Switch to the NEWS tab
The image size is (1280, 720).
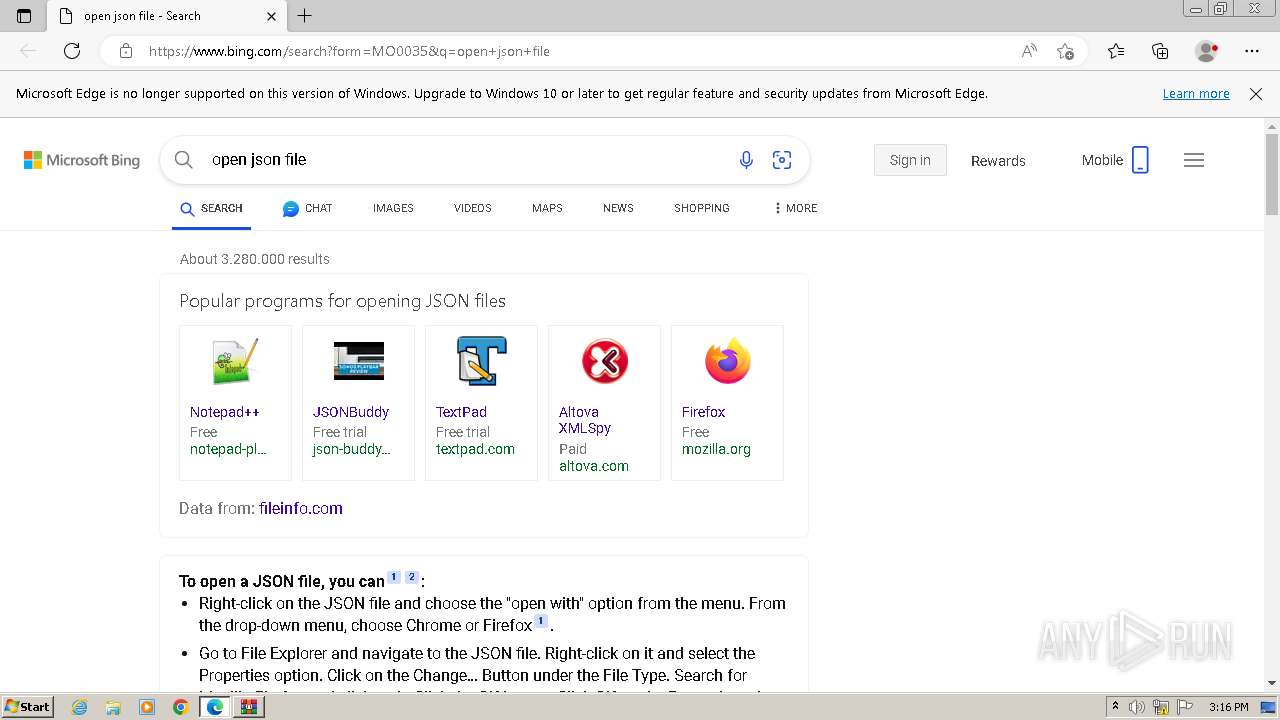point(618,208)
